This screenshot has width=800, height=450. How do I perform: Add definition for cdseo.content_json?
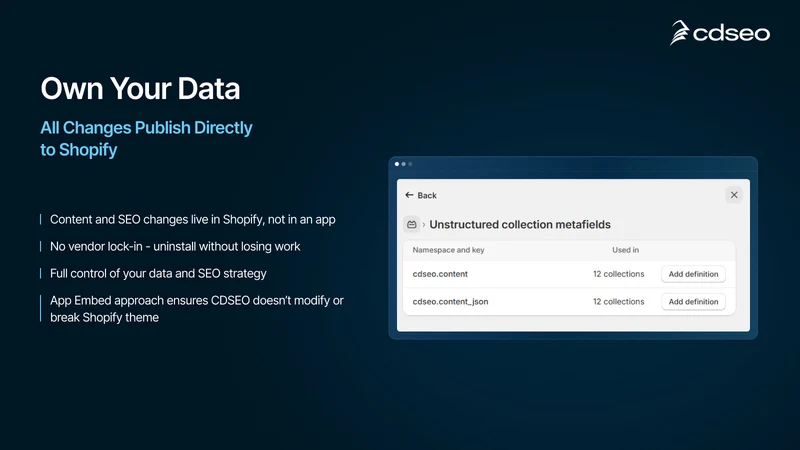click(x=693, y=302)
